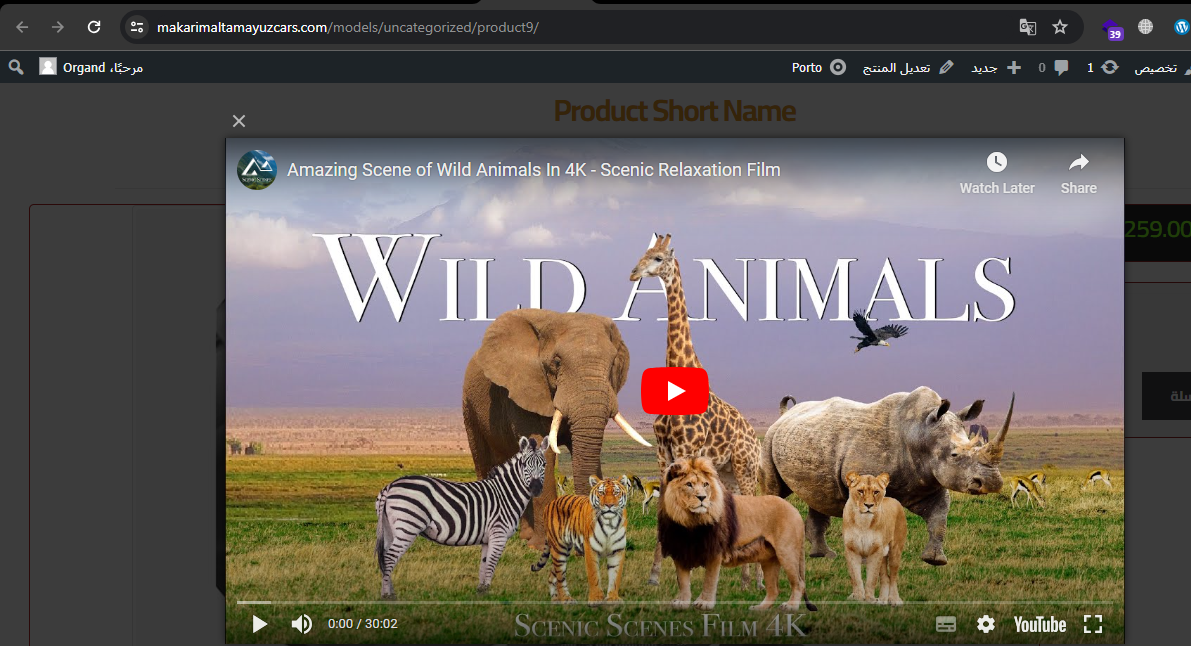Open the comments bubble showing 0

1054,68
